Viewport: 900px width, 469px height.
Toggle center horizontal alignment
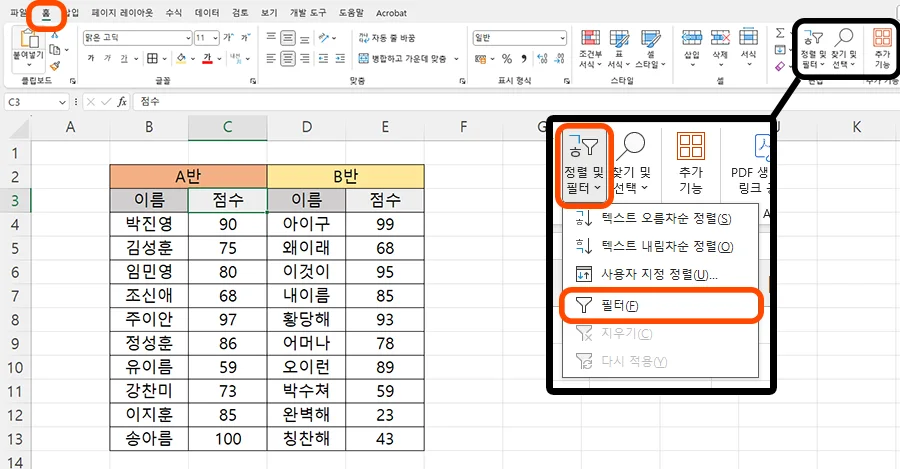288,59
